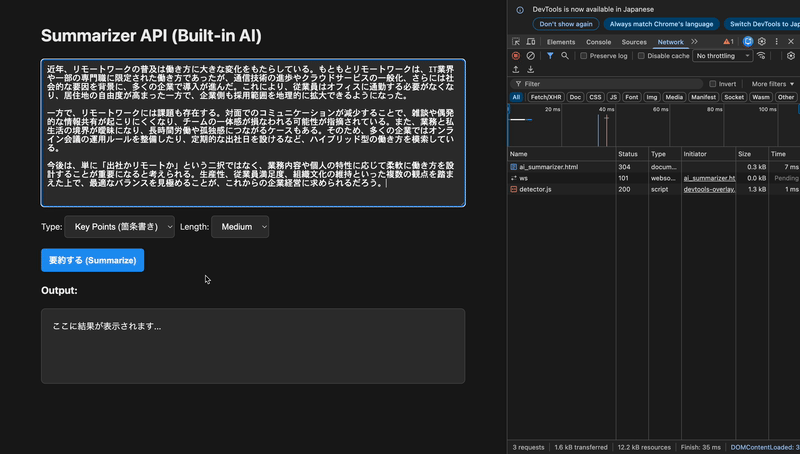The image size is (800, 454).
Task: Clear the network log
Action: click(x=531, y=56)
